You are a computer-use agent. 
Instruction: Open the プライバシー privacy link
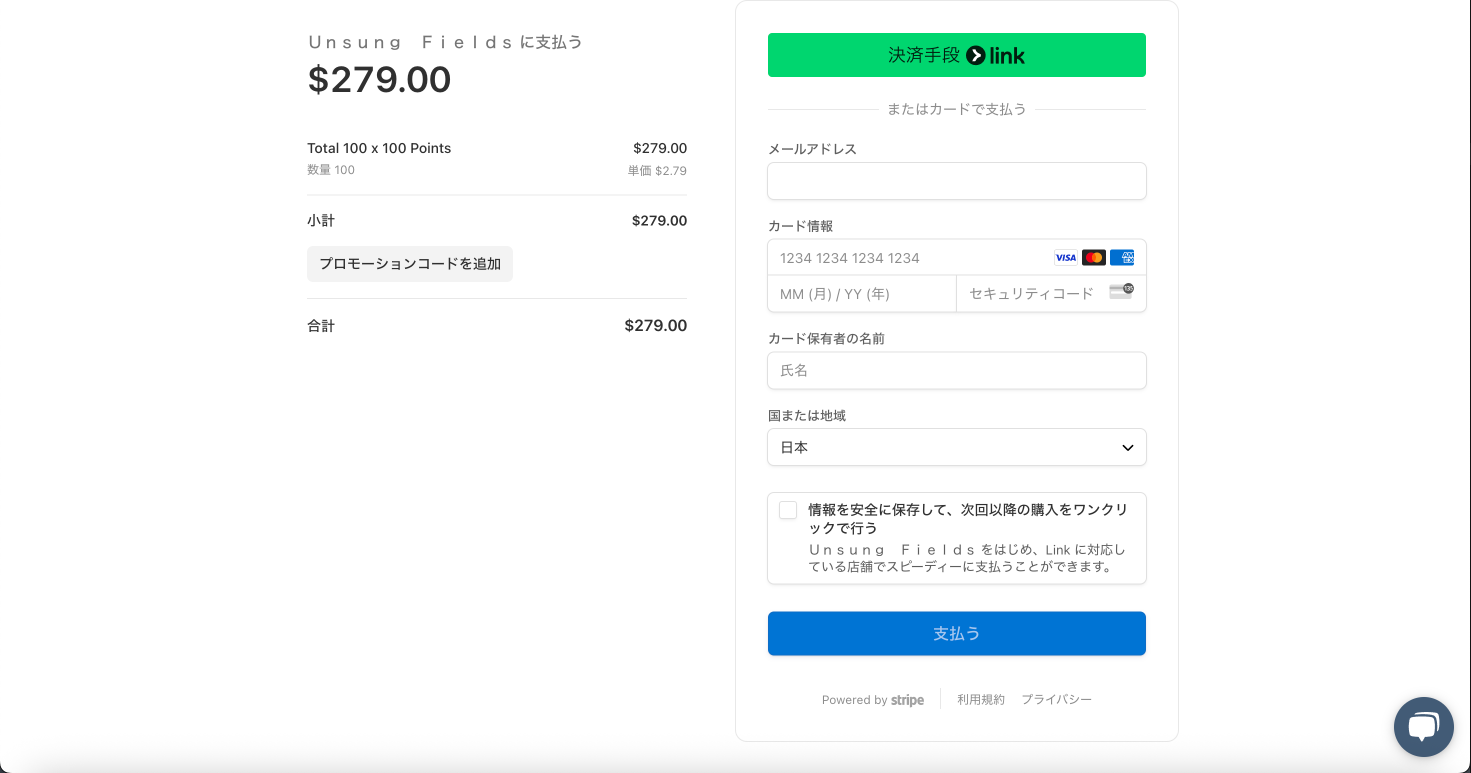click(x=1057, y=699)
